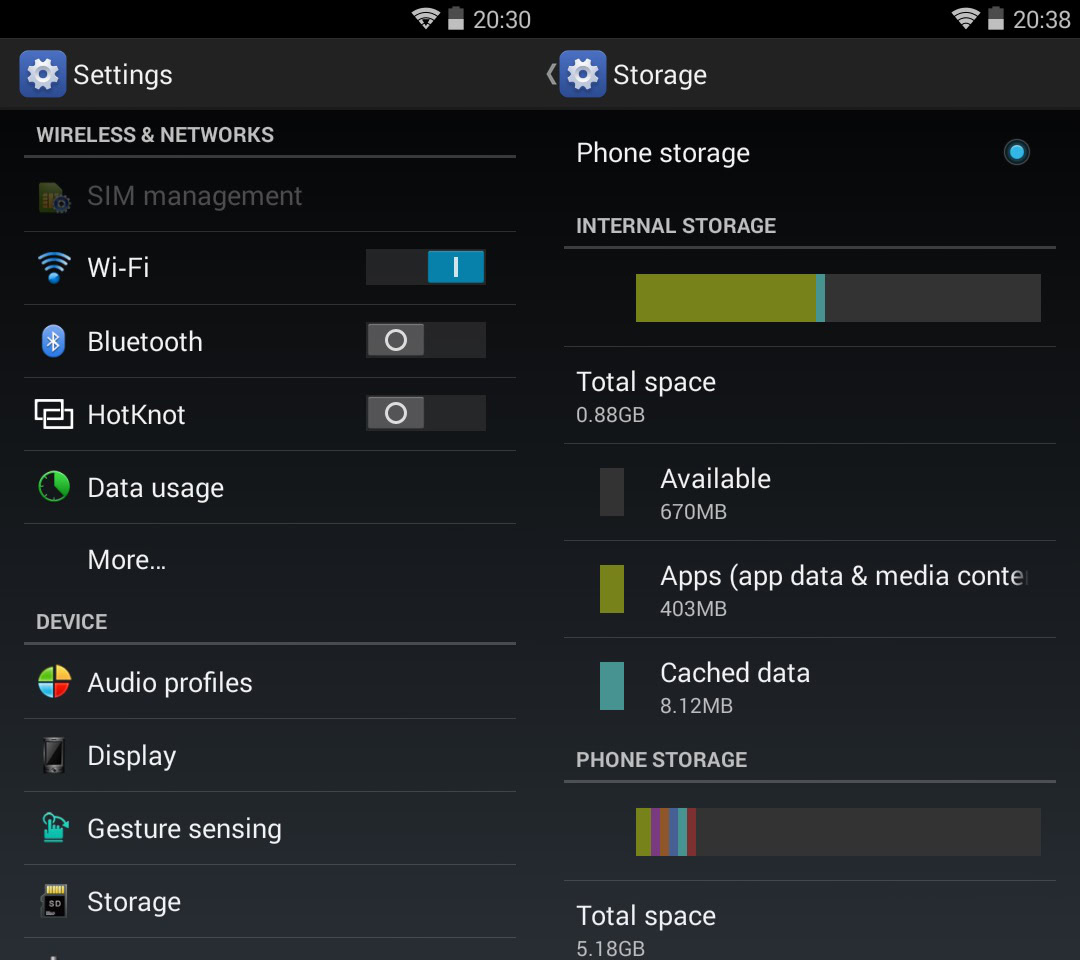This screenshot has height=960, width=1080.
Task: Turn off the Wi-Fi switch
Action: [426, 268]
